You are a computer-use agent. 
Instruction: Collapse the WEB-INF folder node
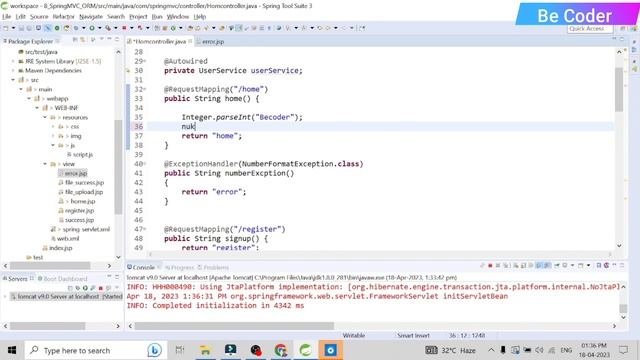coord(37,108)
